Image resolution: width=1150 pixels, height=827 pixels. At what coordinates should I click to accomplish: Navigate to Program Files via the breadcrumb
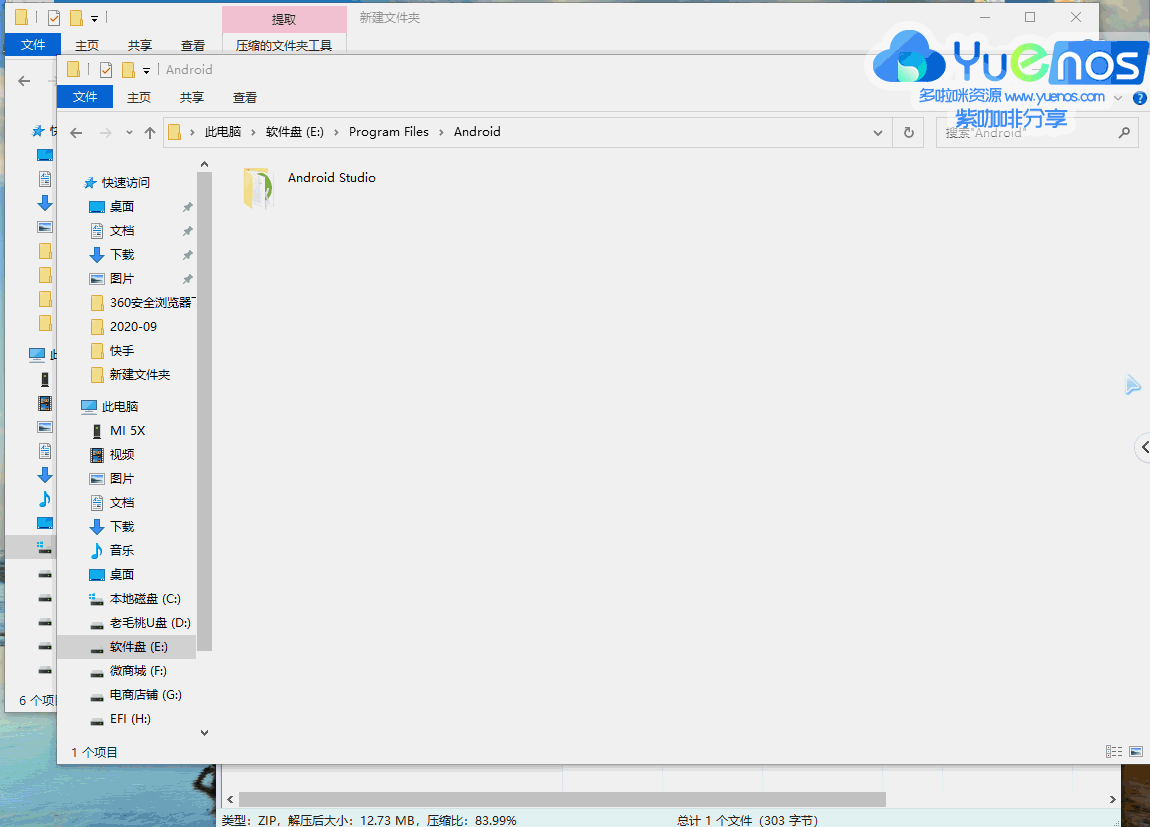(x=389, y=131)
